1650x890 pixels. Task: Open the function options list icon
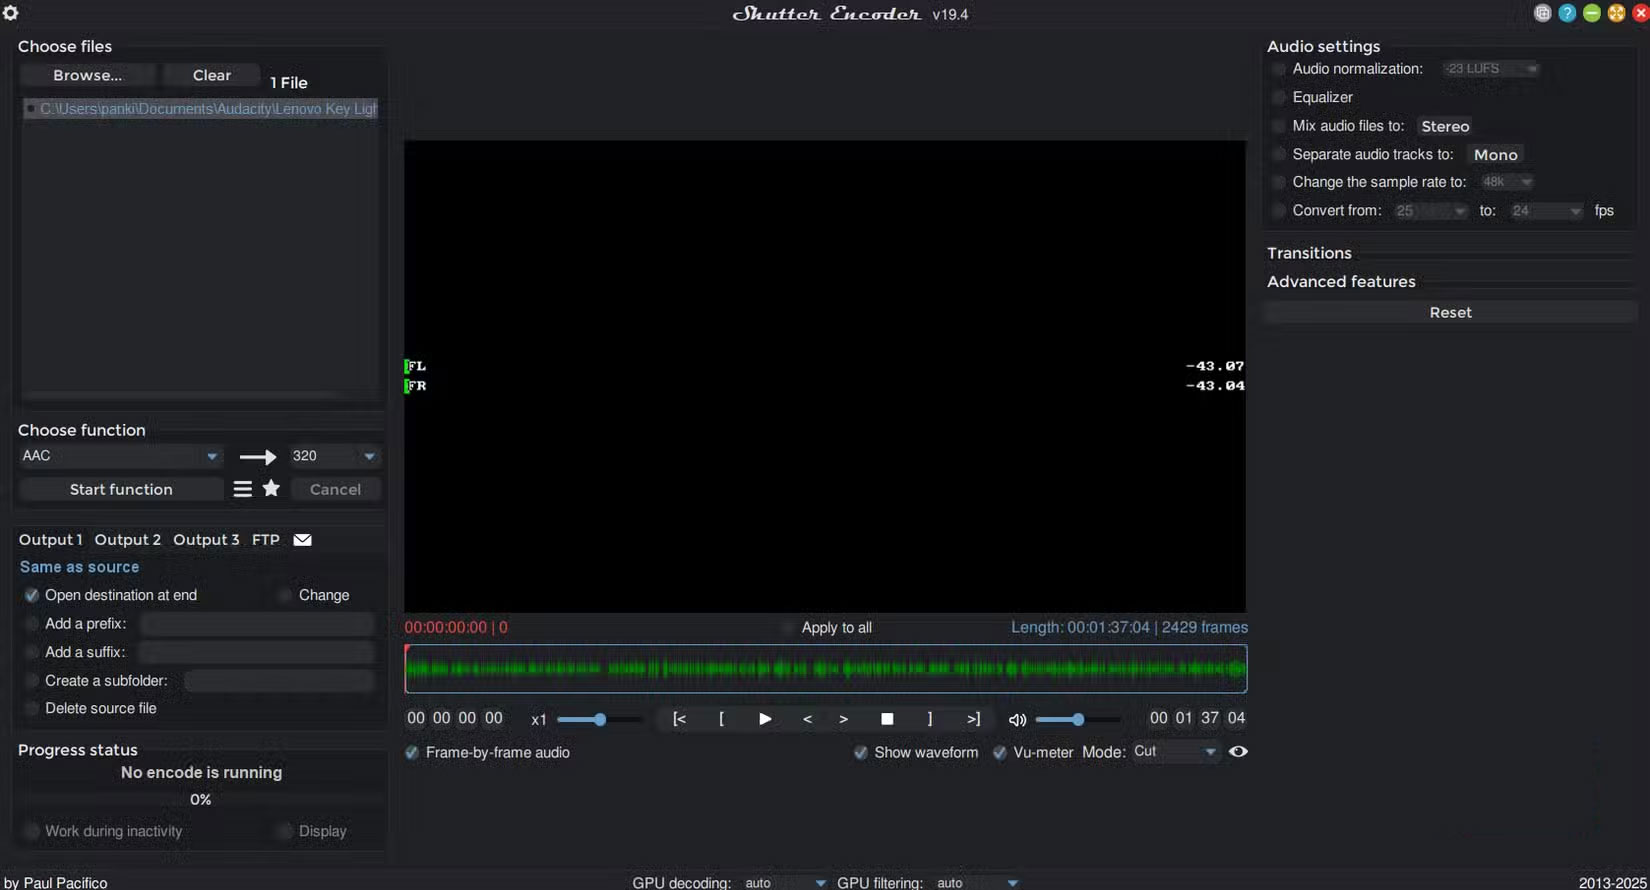(x=242, y=489)
